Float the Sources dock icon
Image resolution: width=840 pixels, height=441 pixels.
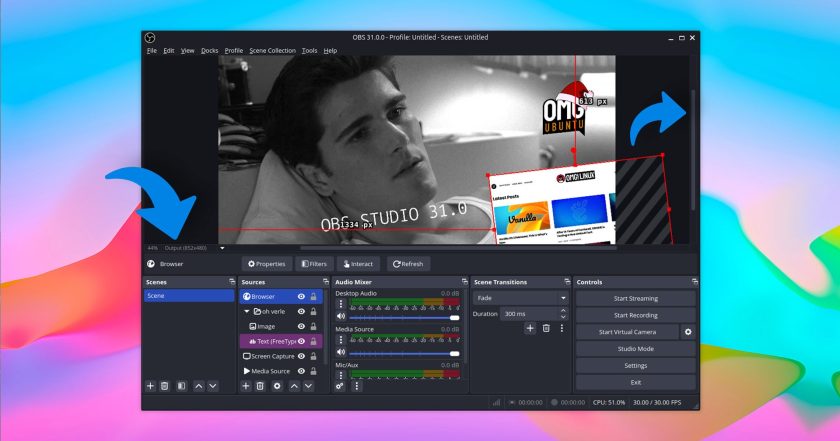pos(326,282)
